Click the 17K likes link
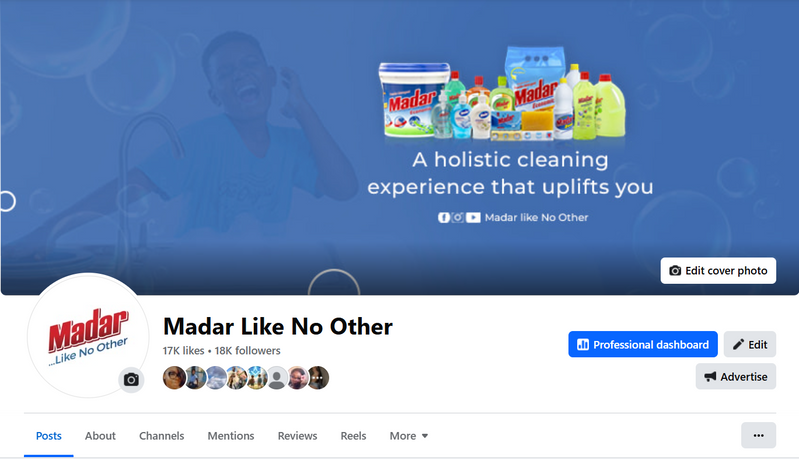This screenshot has height=459, width=799. pyautogui.click(x=183, y=350)
